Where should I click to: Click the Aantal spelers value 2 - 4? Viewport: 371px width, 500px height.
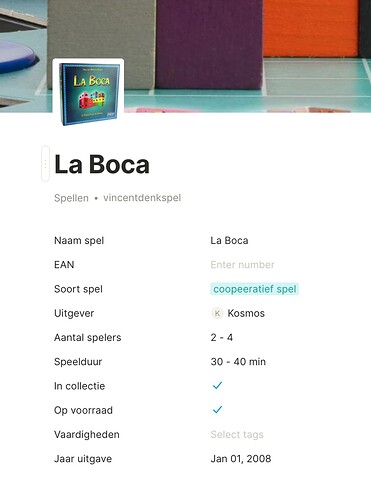click(222, 337)
